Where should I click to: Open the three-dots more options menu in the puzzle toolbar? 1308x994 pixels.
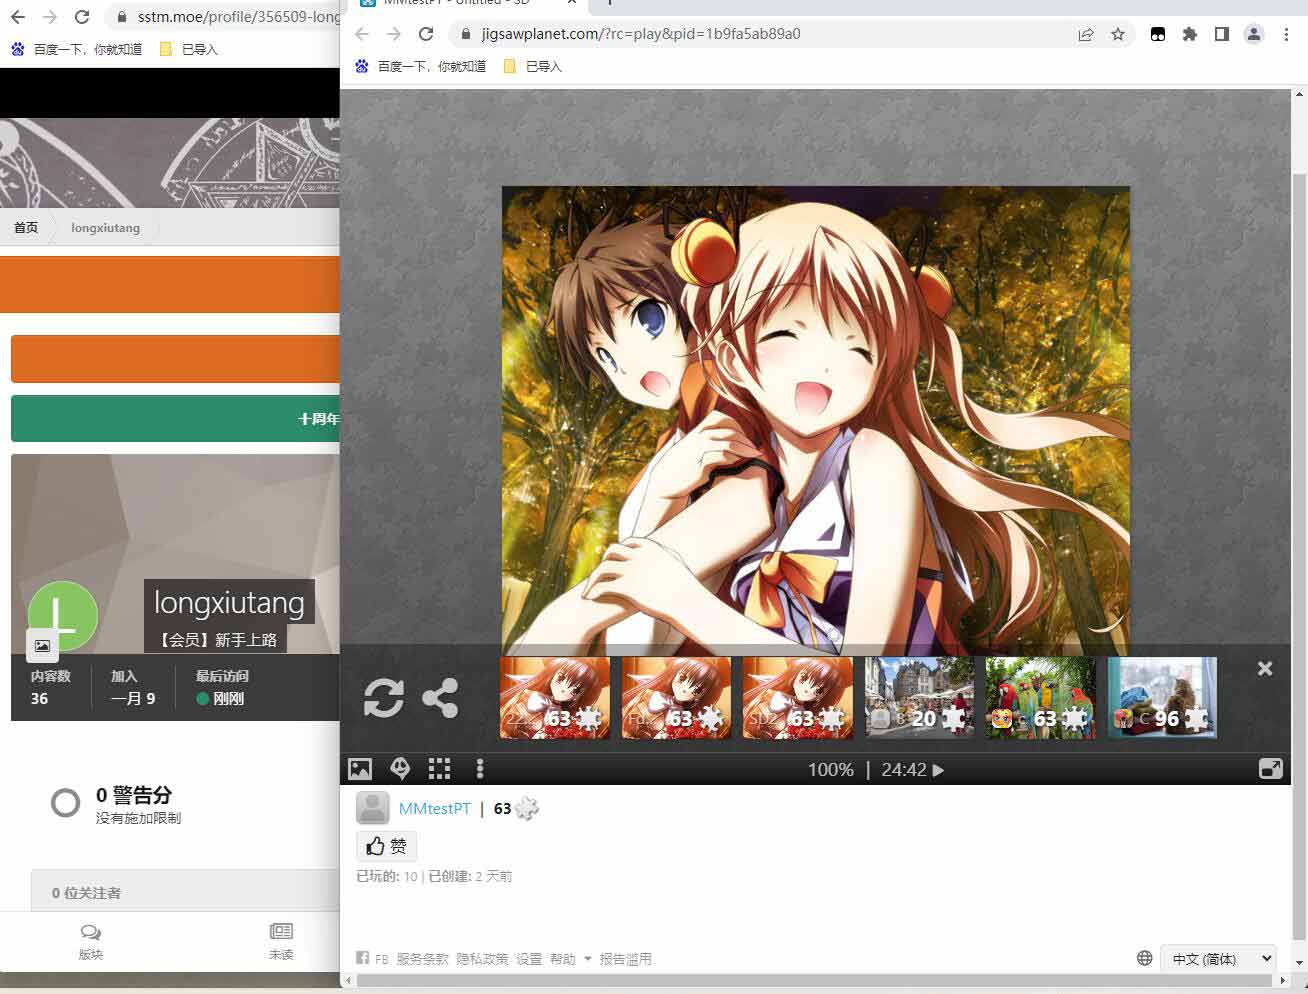pos(480,768)
